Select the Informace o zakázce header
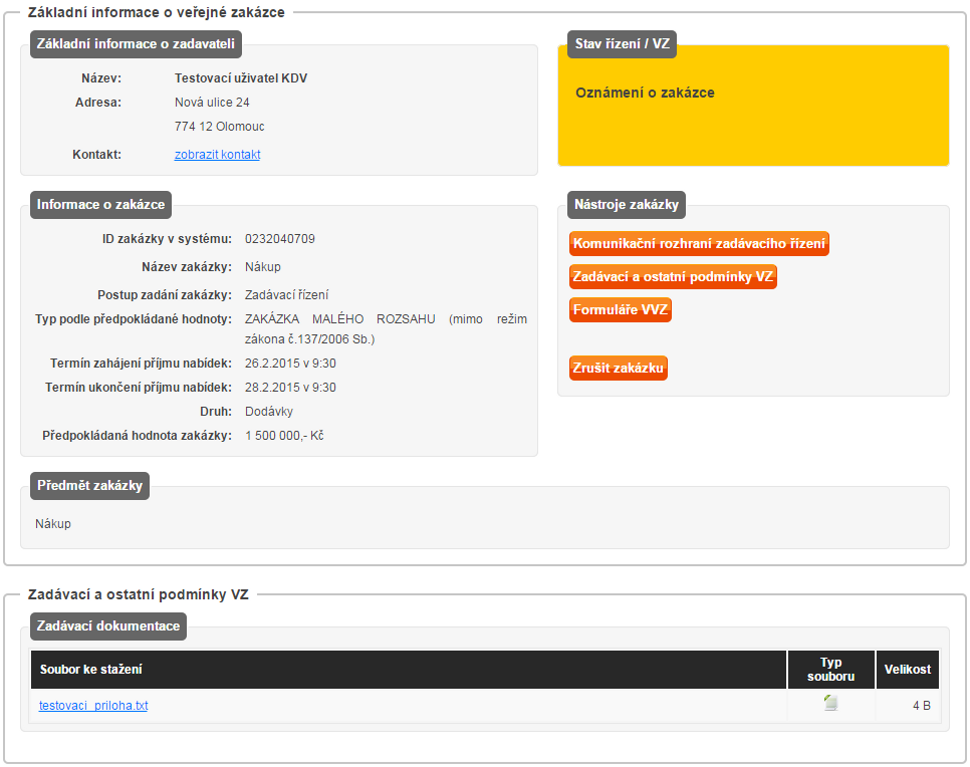Viewport: 970px width, 767px height. click(x=100, y=205)
